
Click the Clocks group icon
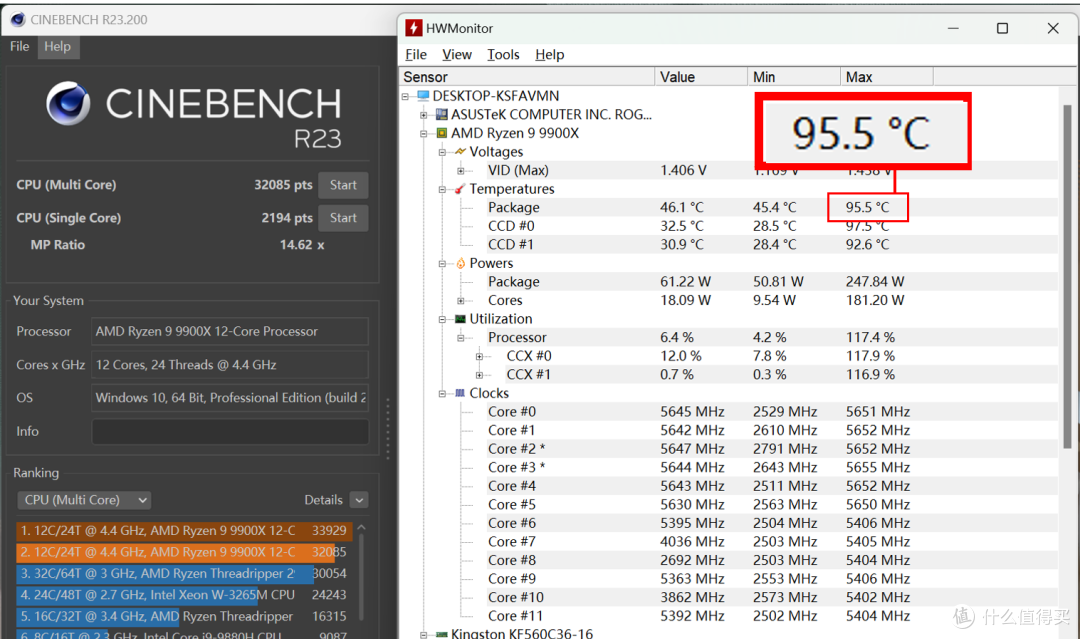point(460,393)
